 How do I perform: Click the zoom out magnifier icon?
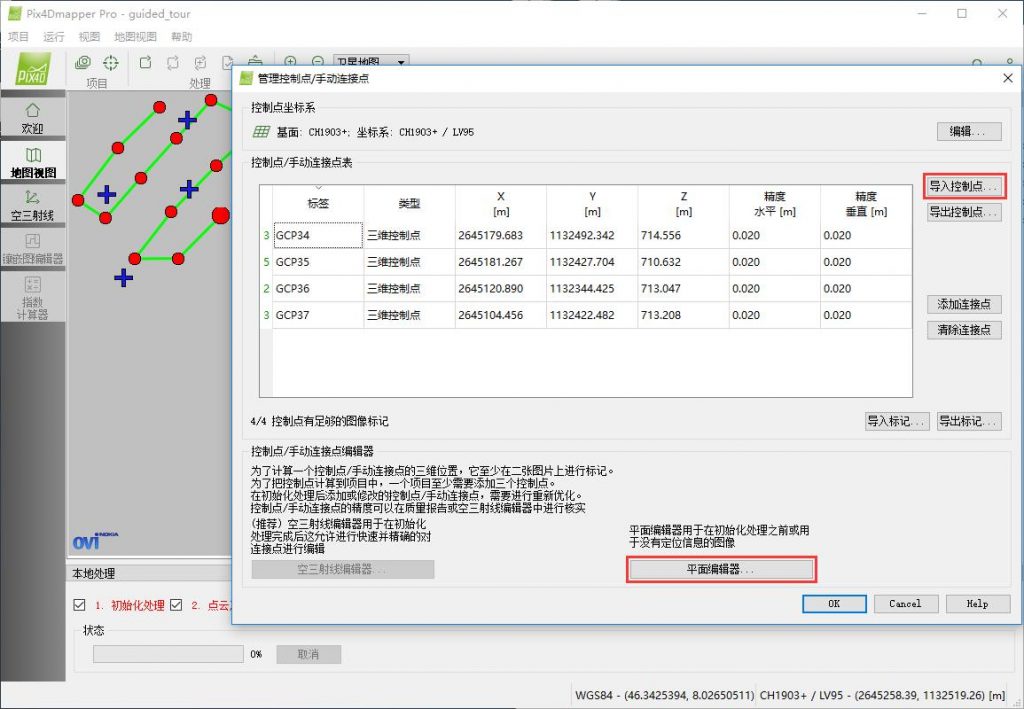[x=318, y=63]
